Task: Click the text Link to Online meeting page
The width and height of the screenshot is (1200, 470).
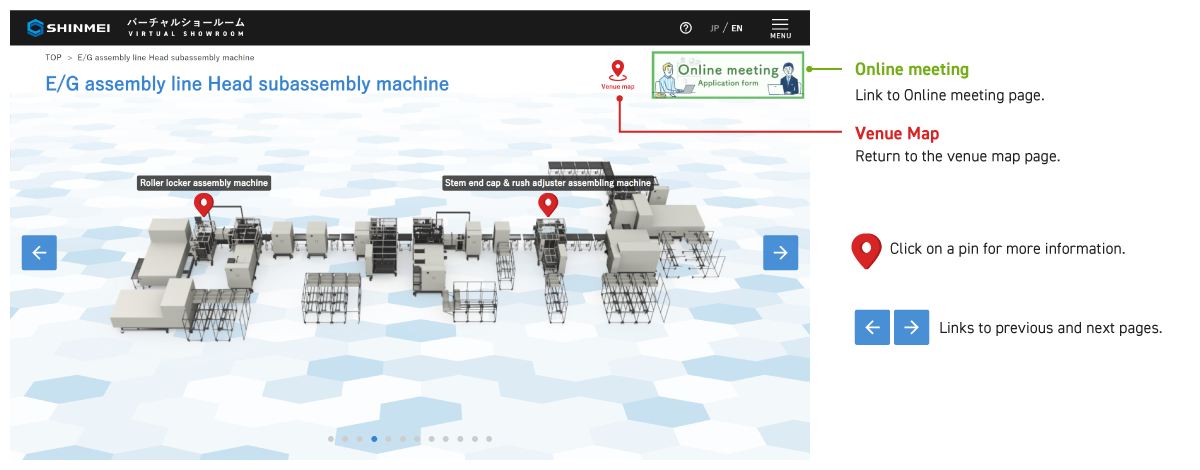Action: pos(950,96)
